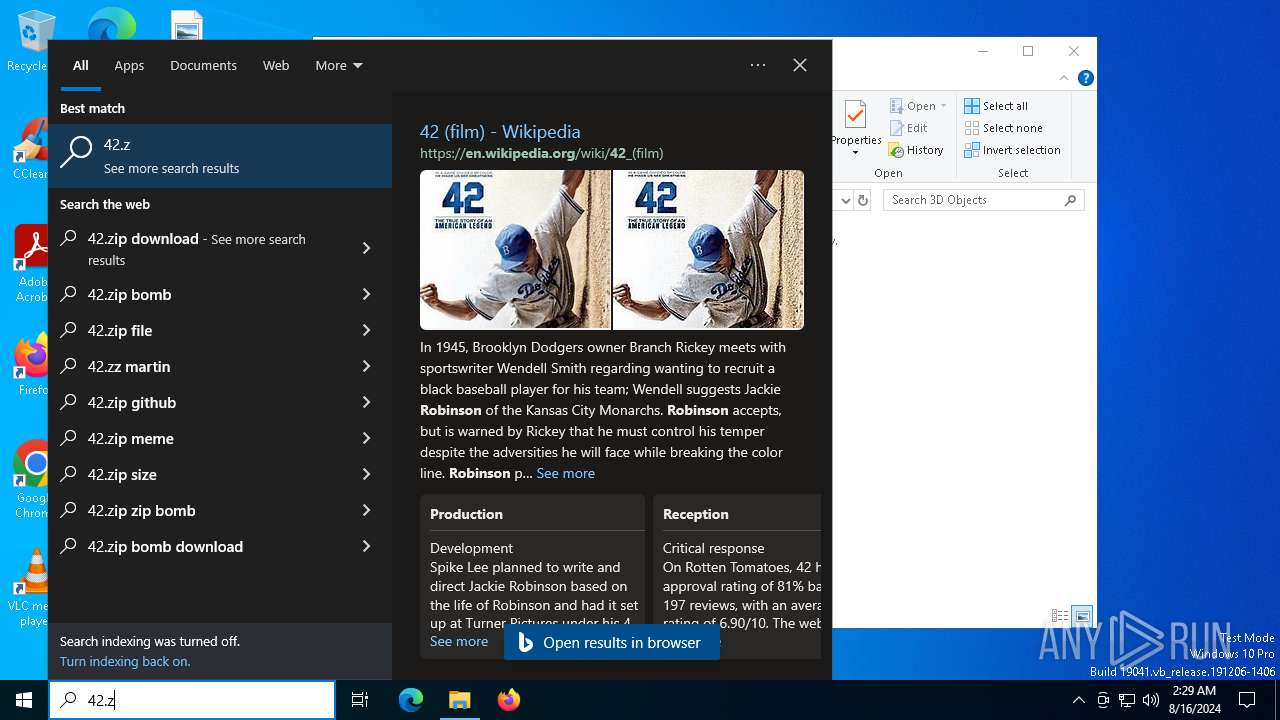
Task: Switch Explorer to large icons view
Action: click(x=1082, y=617)
